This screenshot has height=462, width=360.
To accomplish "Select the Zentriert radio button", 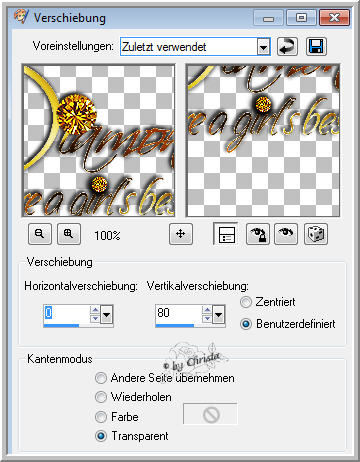I will pyautogui.click(x=246, y=302).
